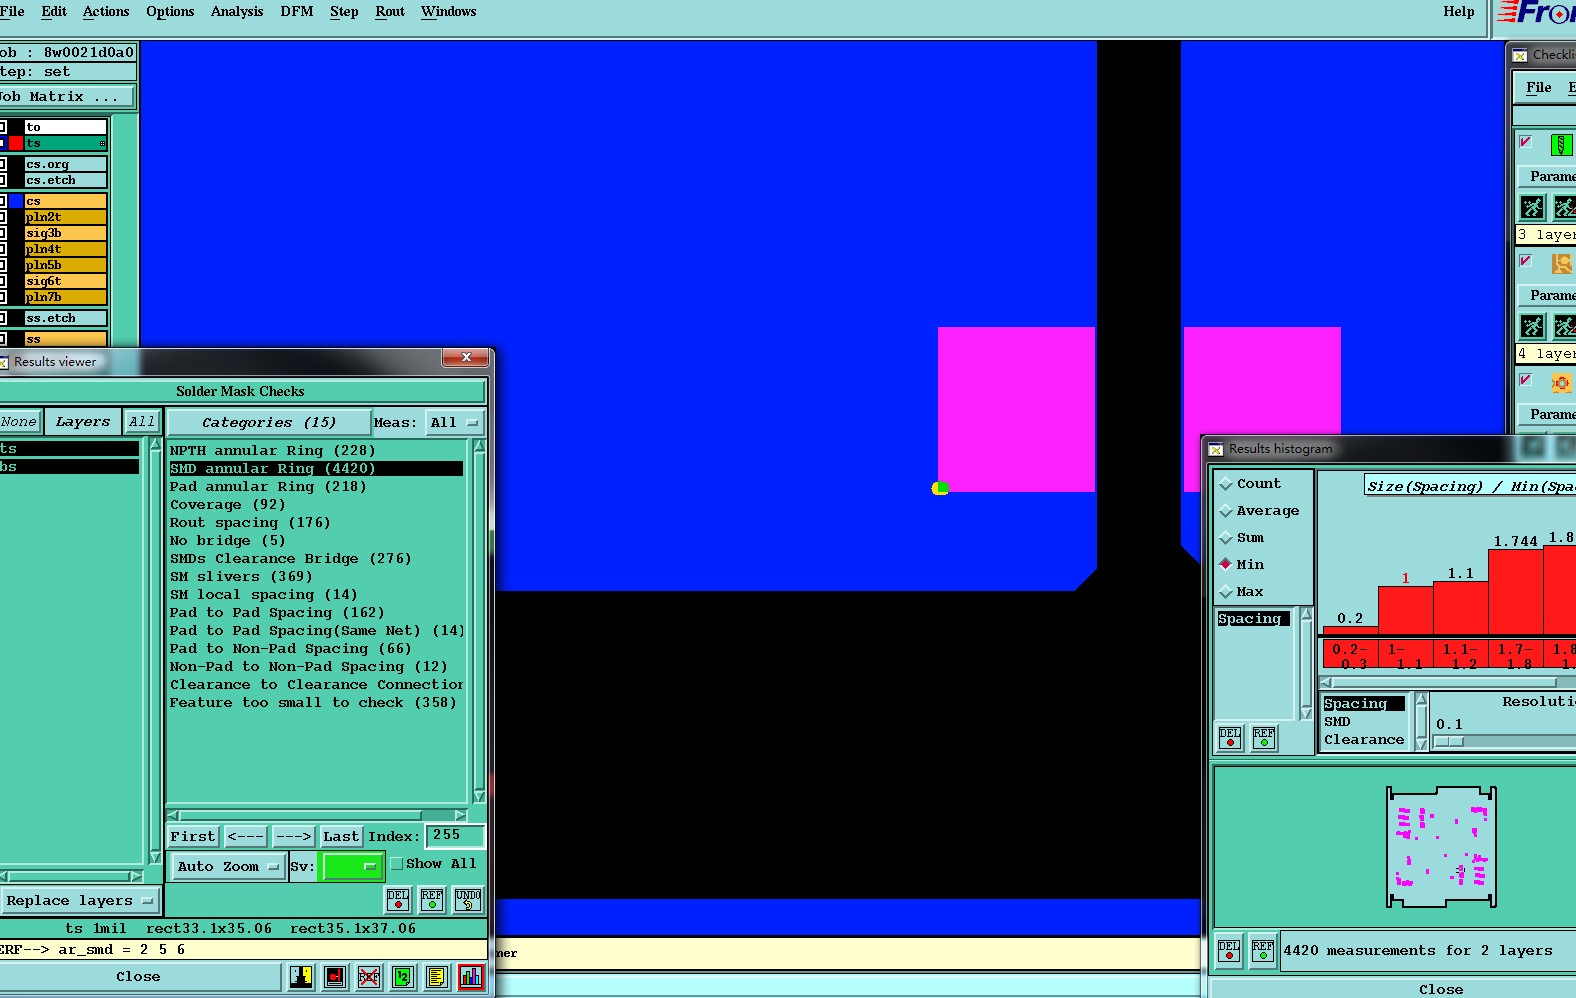
Task: Open the Analysis menu
Action: tap(237, 12)
